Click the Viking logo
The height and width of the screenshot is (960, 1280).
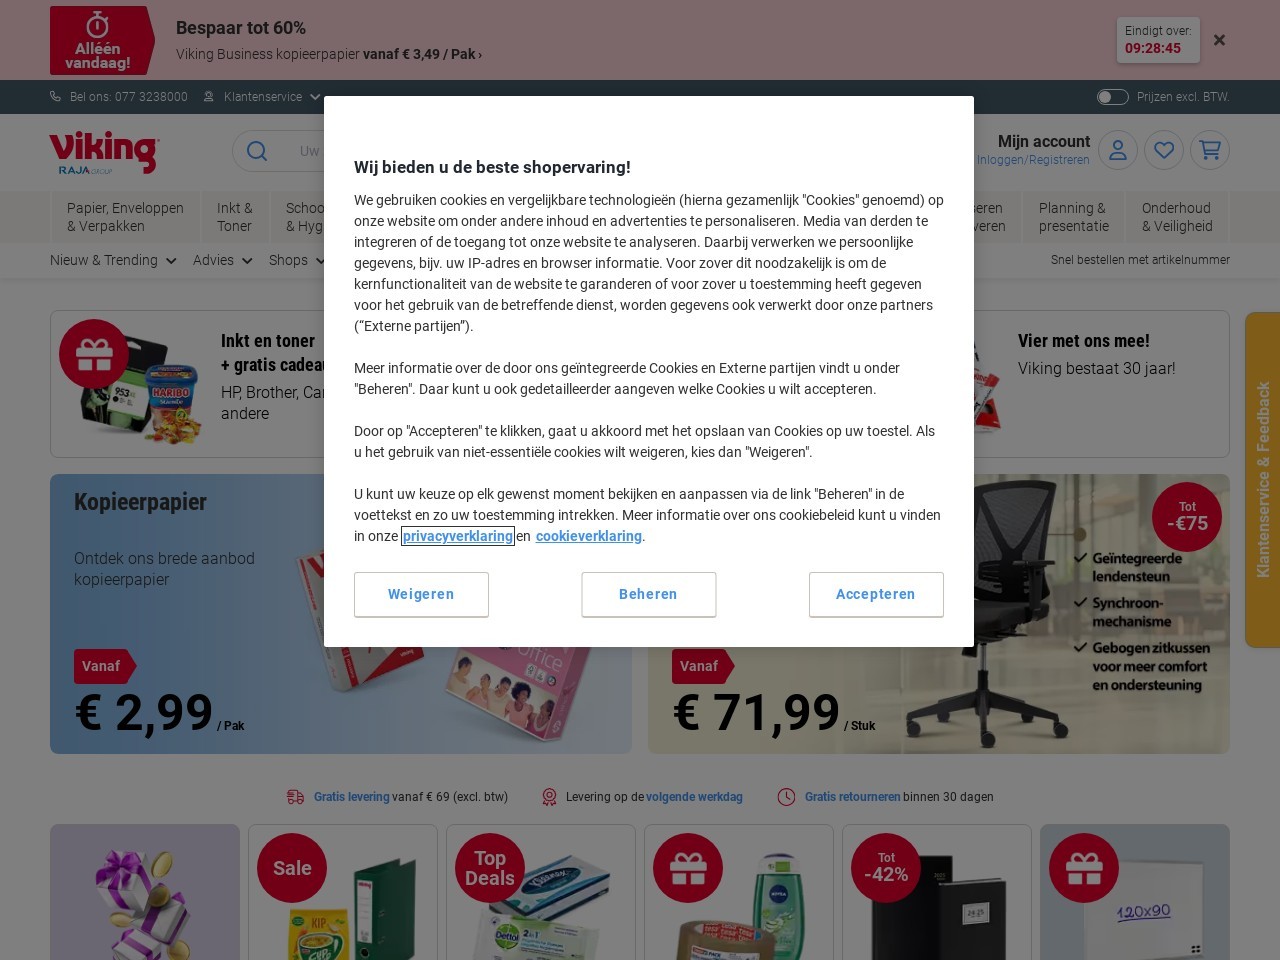click(104, 152)
